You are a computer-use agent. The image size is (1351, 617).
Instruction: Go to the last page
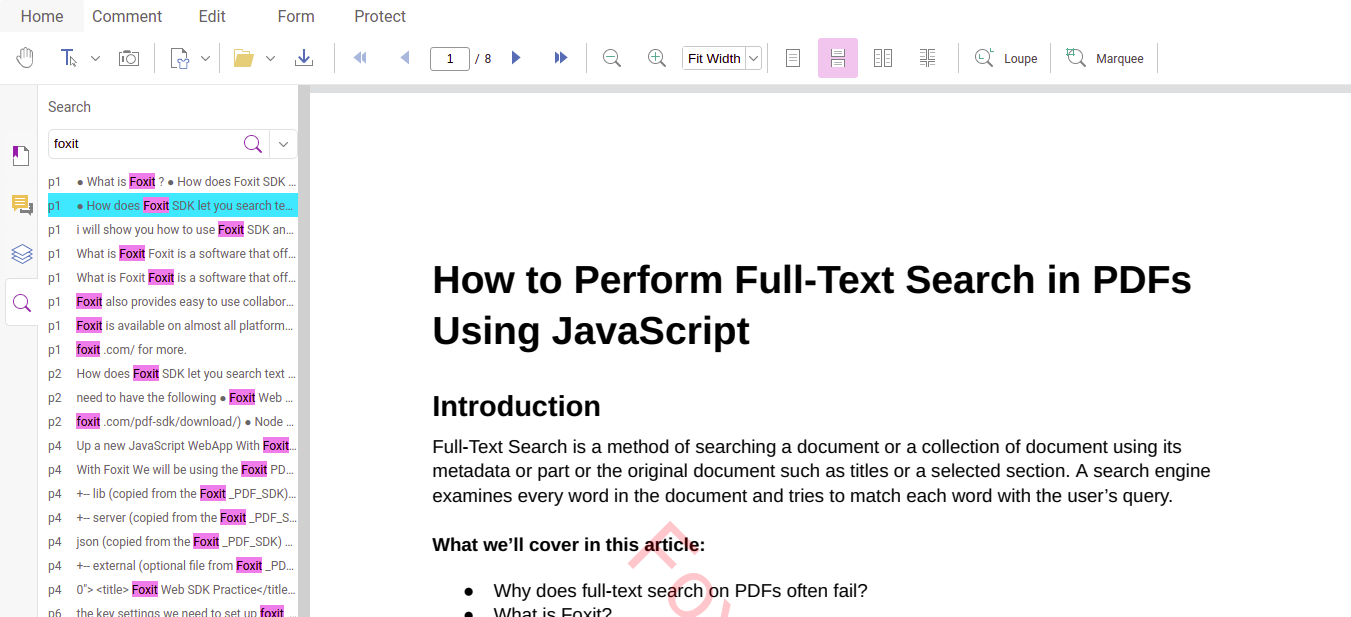click(560, 57)
